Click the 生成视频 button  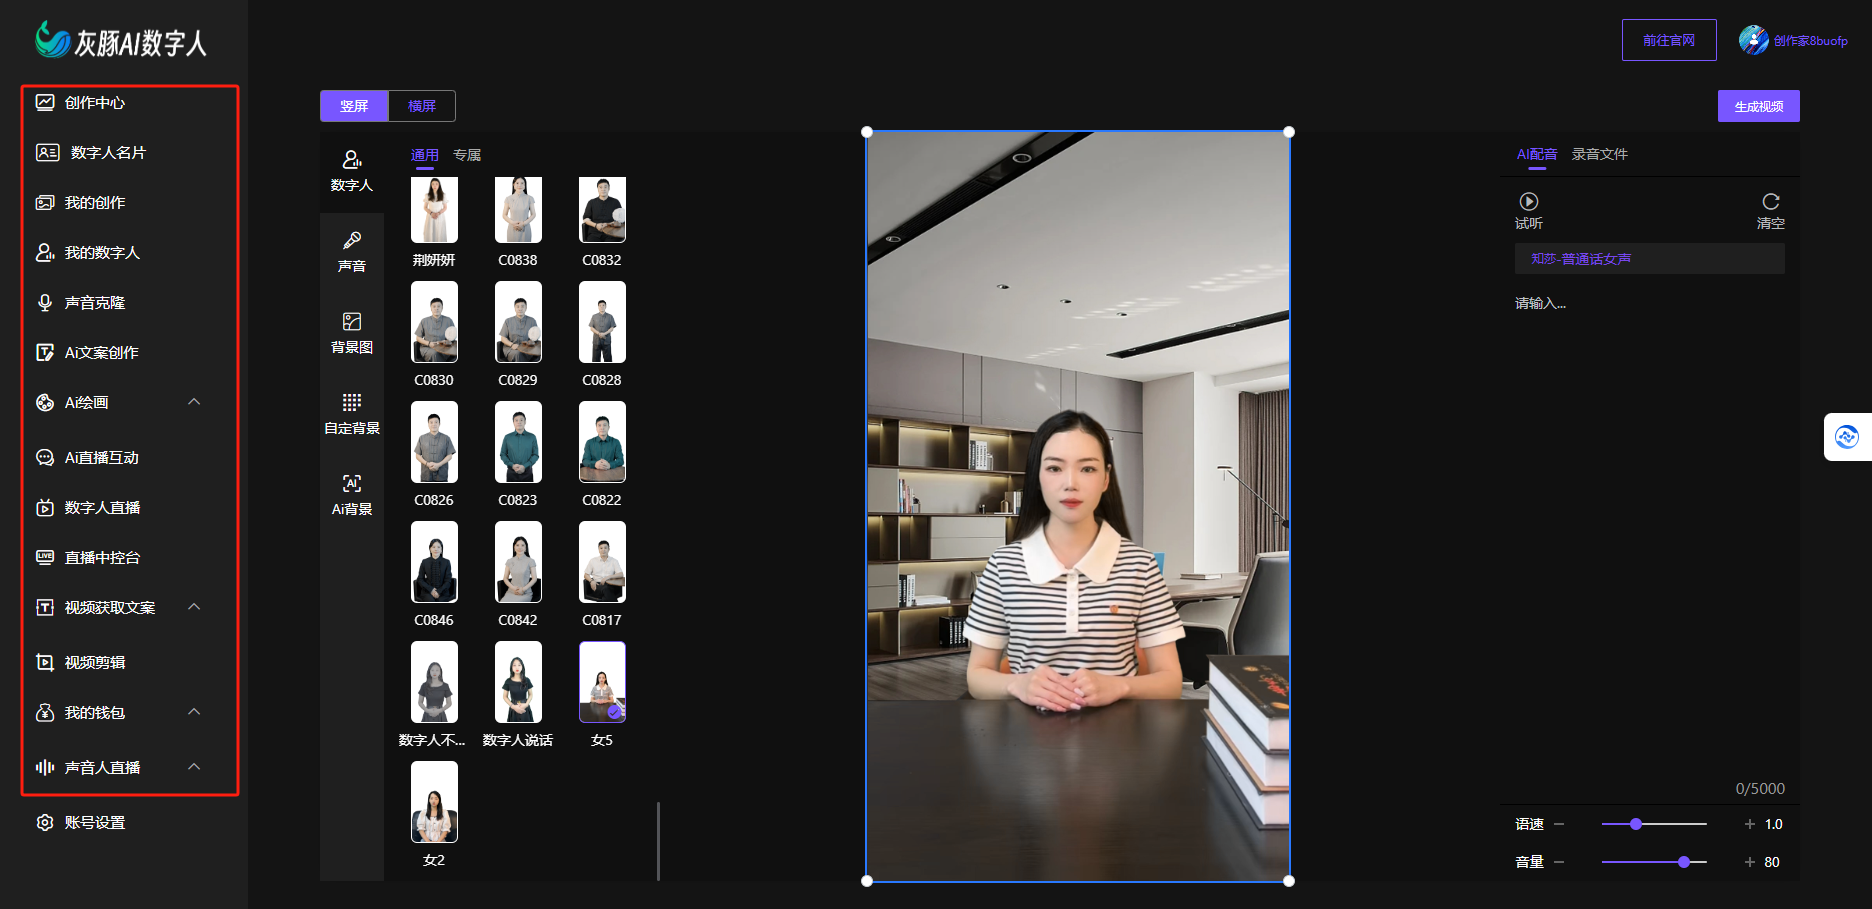click(x=1758, y=106)
